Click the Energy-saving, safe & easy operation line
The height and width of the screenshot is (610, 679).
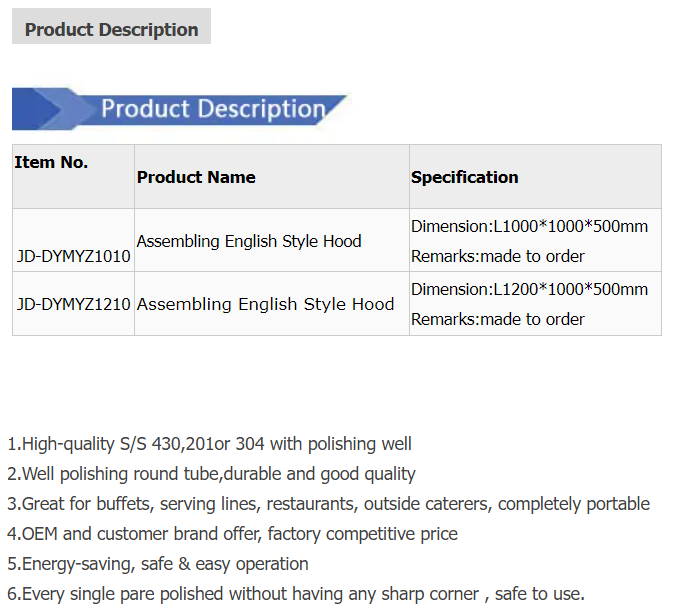158,564
